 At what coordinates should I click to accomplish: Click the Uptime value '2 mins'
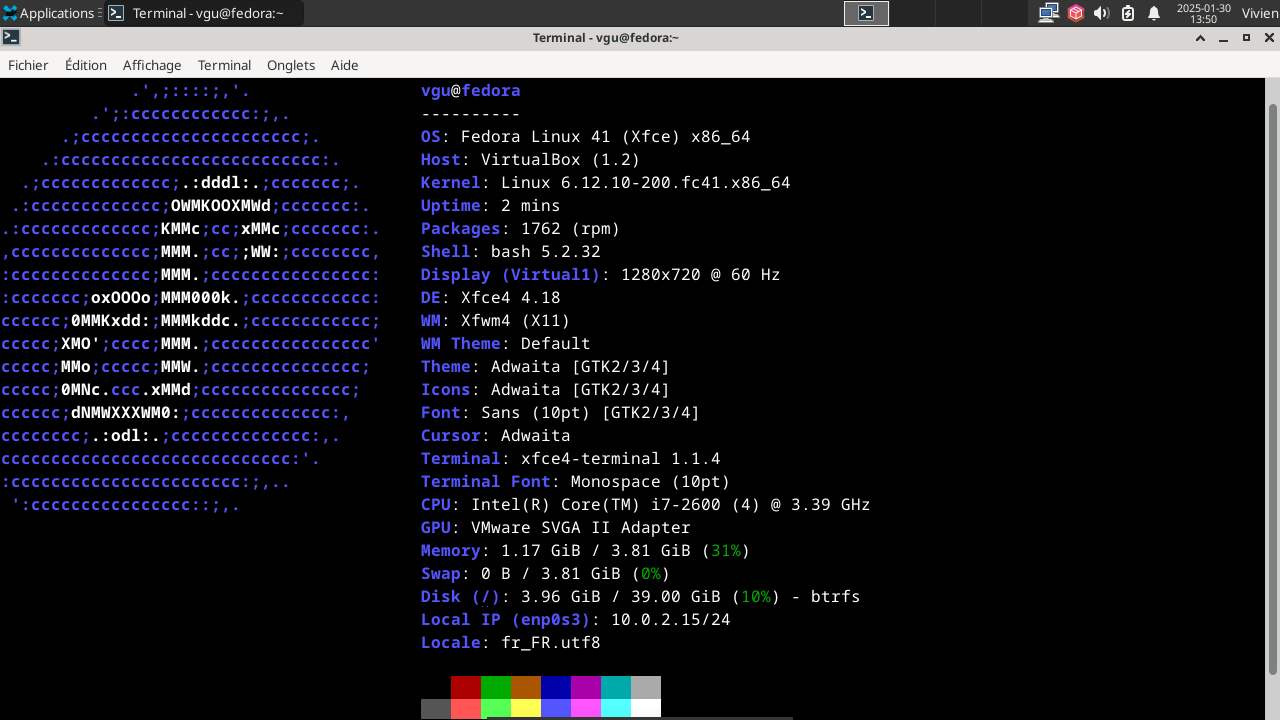(x=531, y=205)
